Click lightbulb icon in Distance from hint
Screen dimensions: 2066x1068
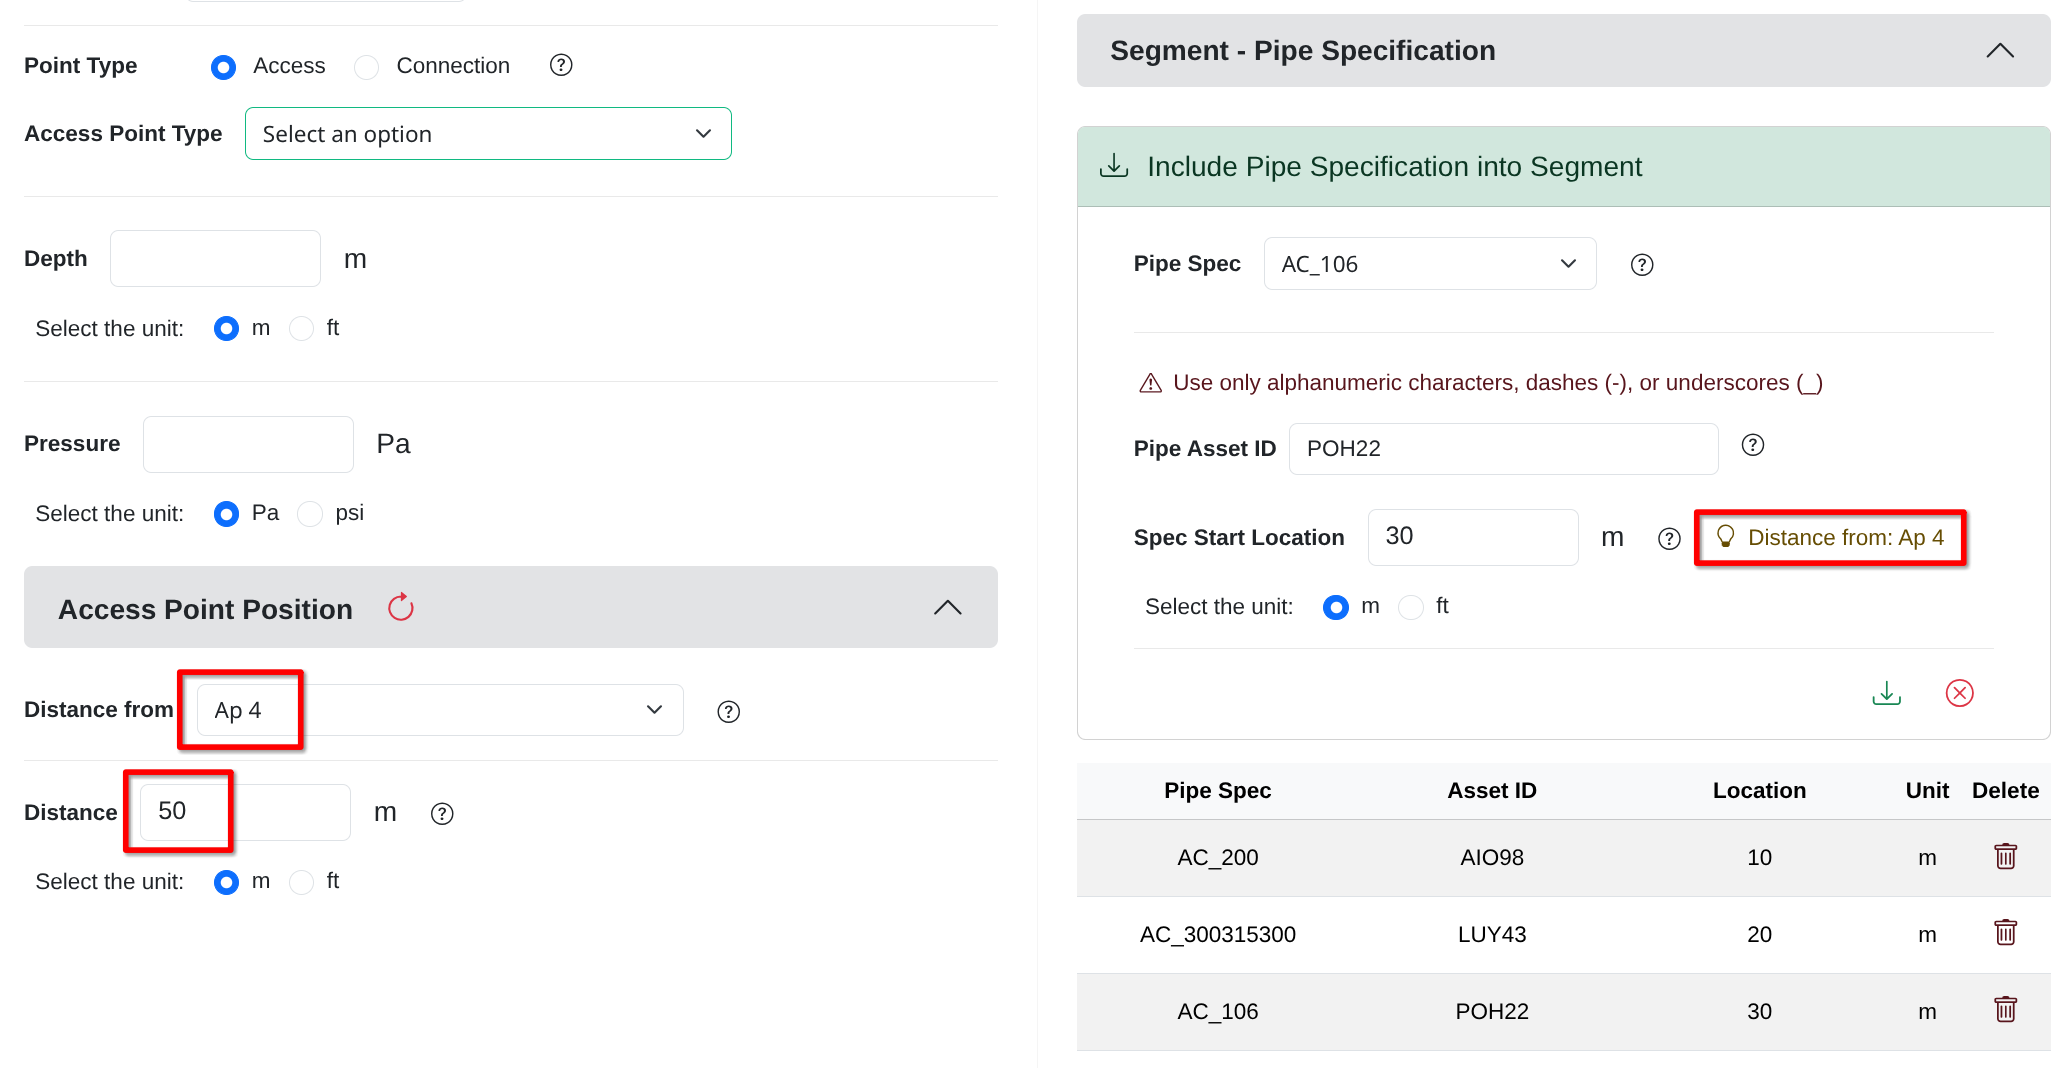point(1726,537)
